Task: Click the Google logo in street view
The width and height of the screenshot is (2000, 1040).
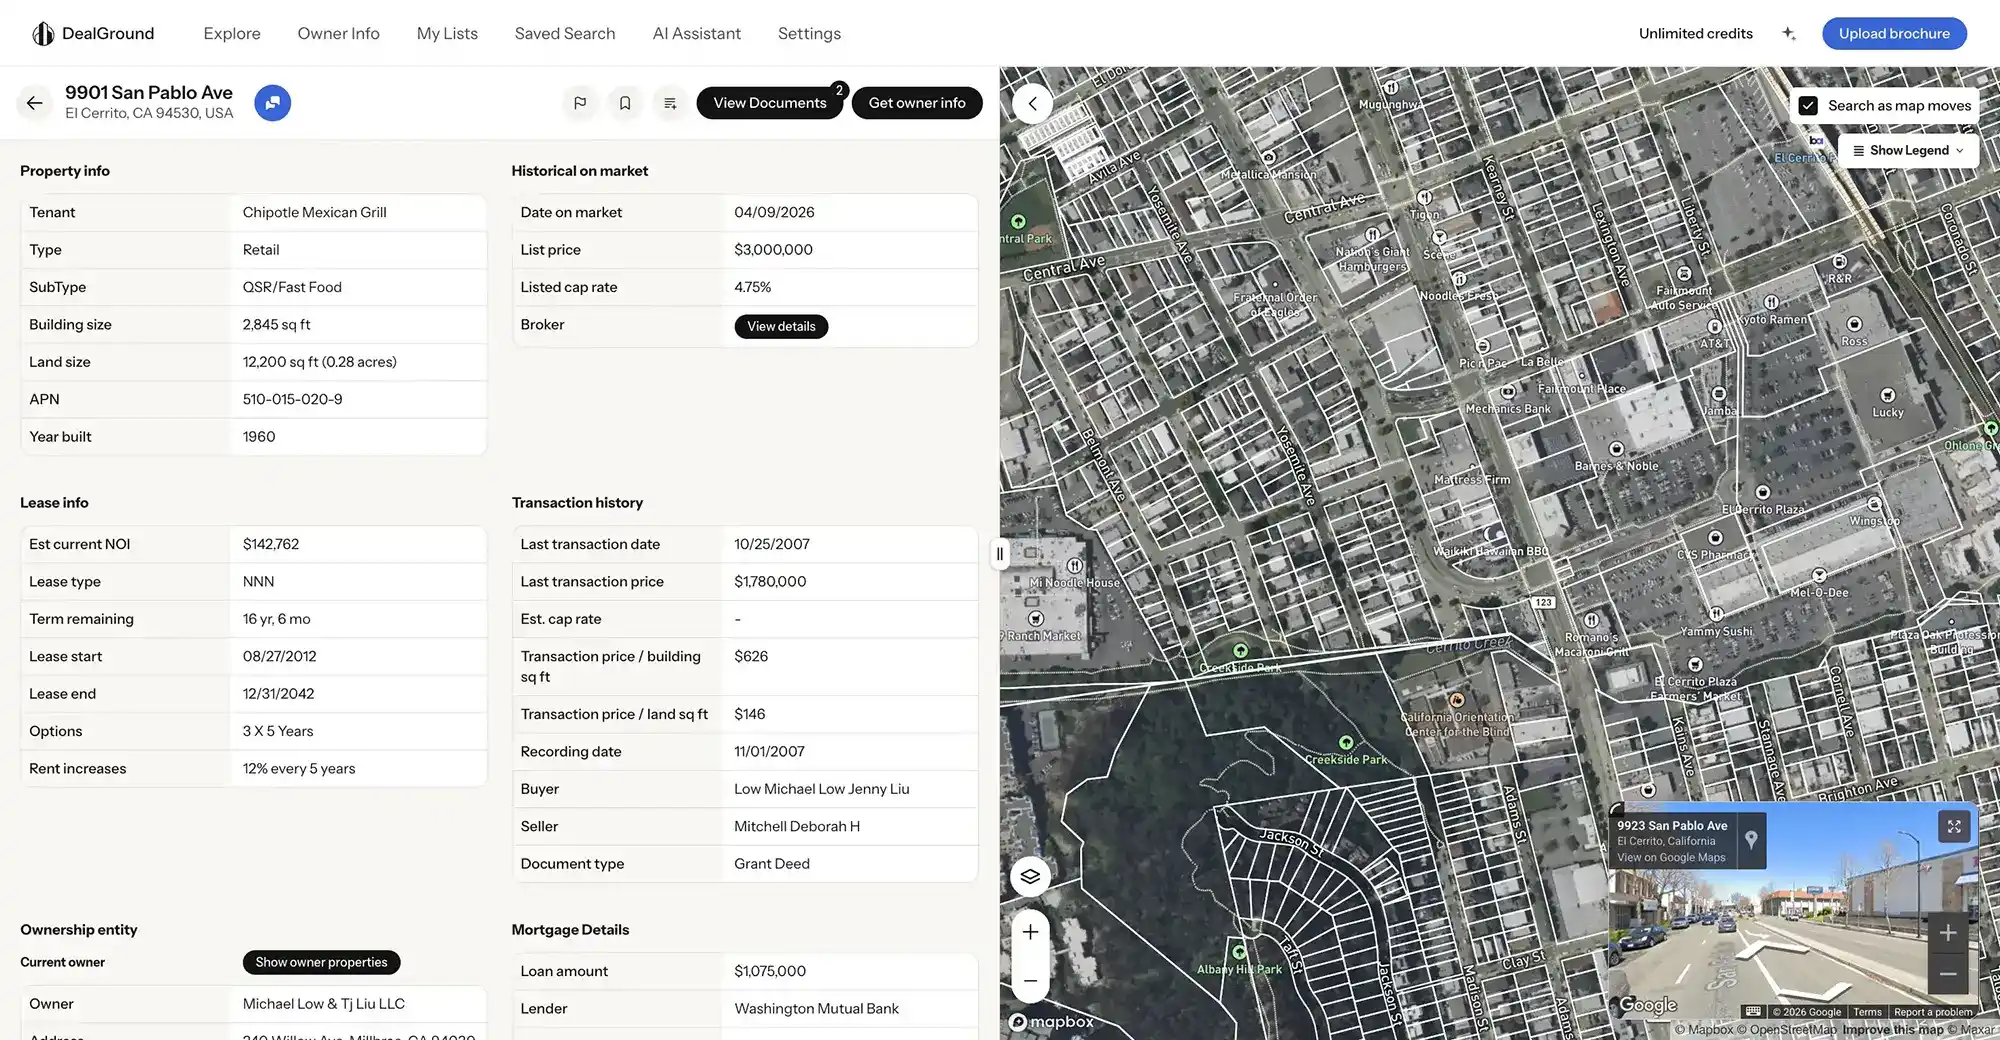Action: pyautogui.click(x=1648, y=1004)
